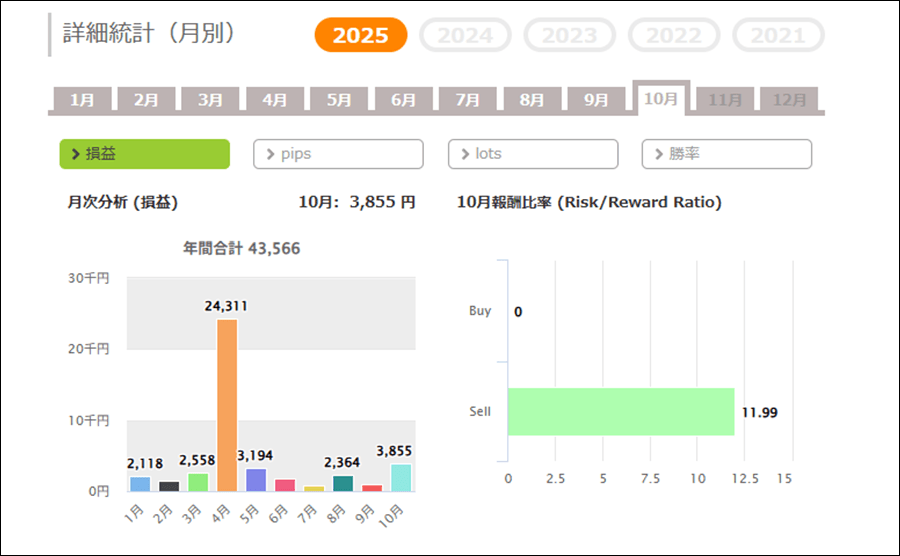Click the 月次分析 (損益) heading
900x556 pixels.
(123, 202)
